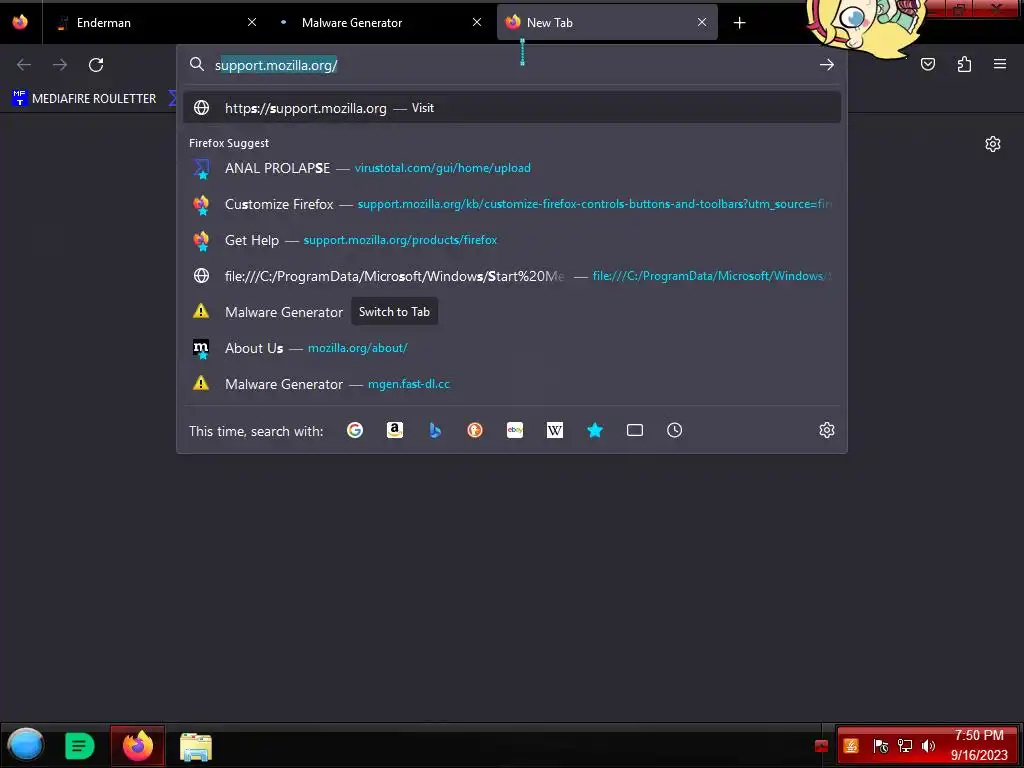Close the New Tab tab
The image size is (1024, 768).
[x=702, y=22]
